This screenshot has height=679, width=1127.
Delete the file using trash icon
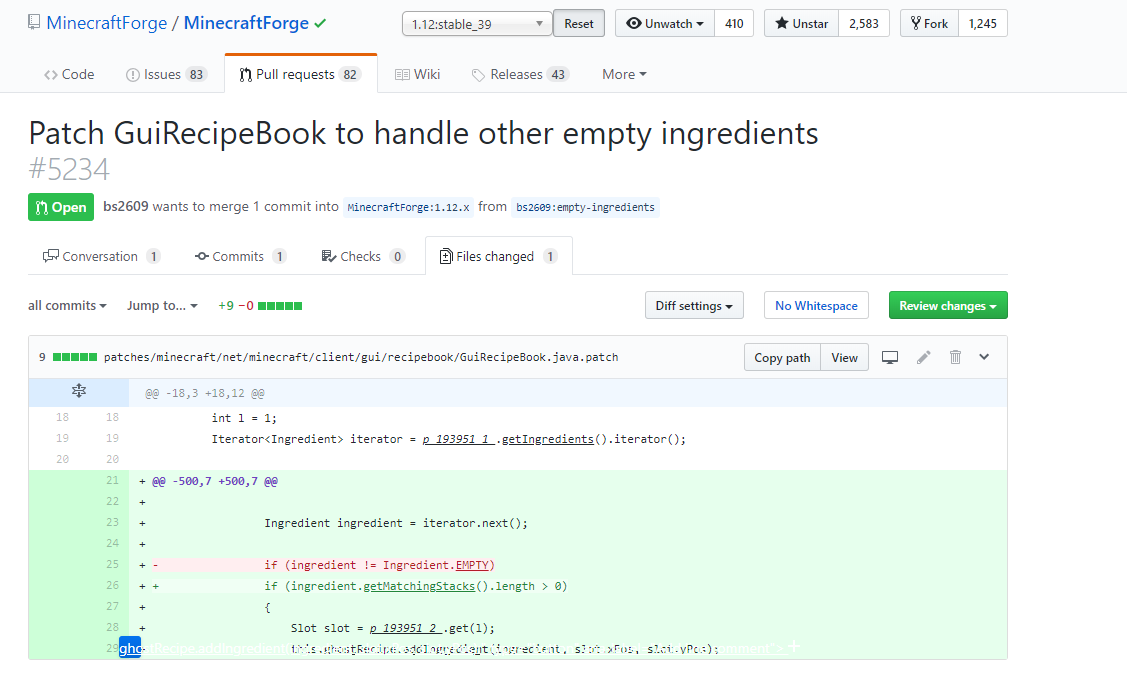pos(955,357)
